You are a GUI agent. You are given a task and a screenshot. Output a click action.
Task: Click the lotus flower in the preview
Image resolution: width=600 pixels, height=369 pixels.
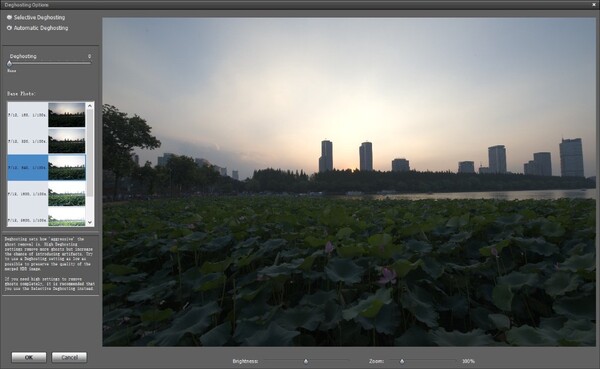[x=387, y=276]
